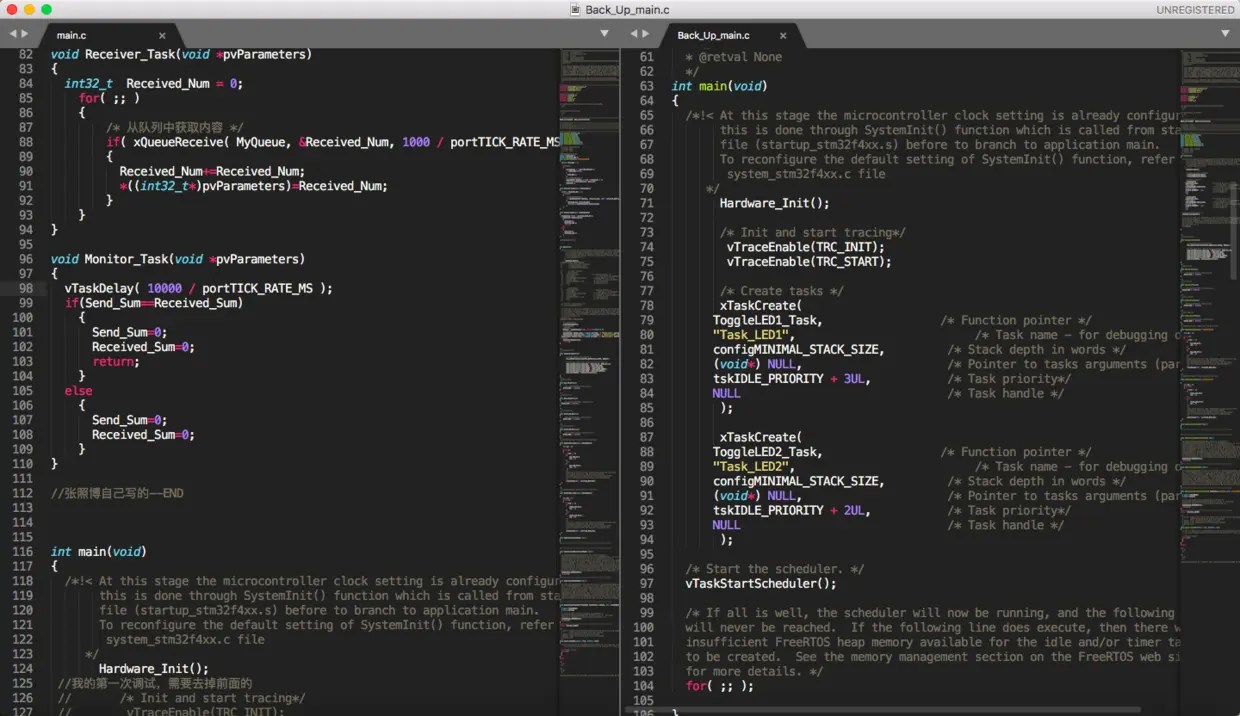
Task: Click the line "int32_t Received_Num = 0;"
Action: pyautogui.click(x=153, y=84)
